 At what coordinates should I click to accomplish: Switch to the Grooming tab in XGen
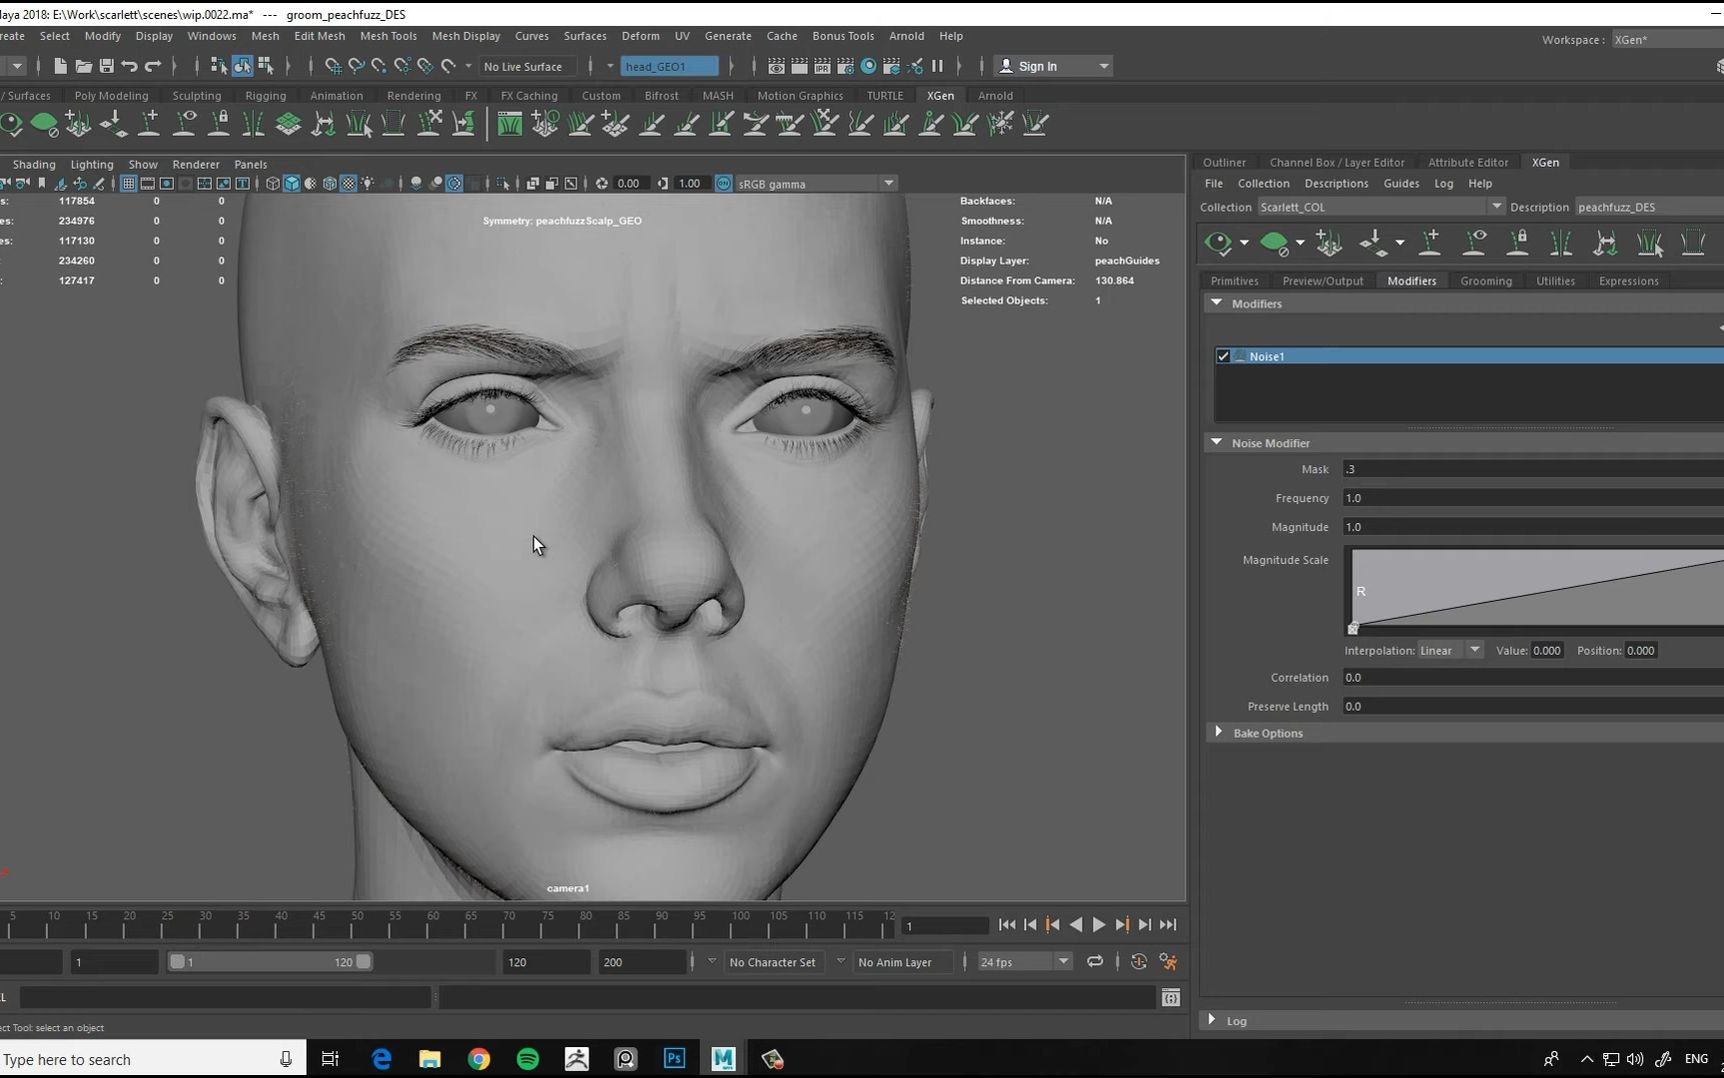tap(1486, 281)
